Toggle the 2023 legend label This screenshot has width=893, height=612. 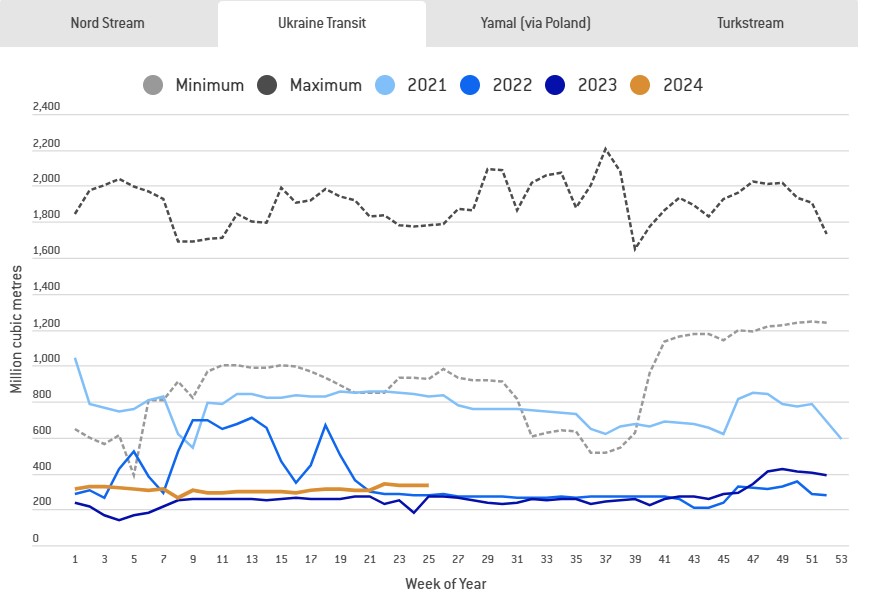(x=599, y=85)
